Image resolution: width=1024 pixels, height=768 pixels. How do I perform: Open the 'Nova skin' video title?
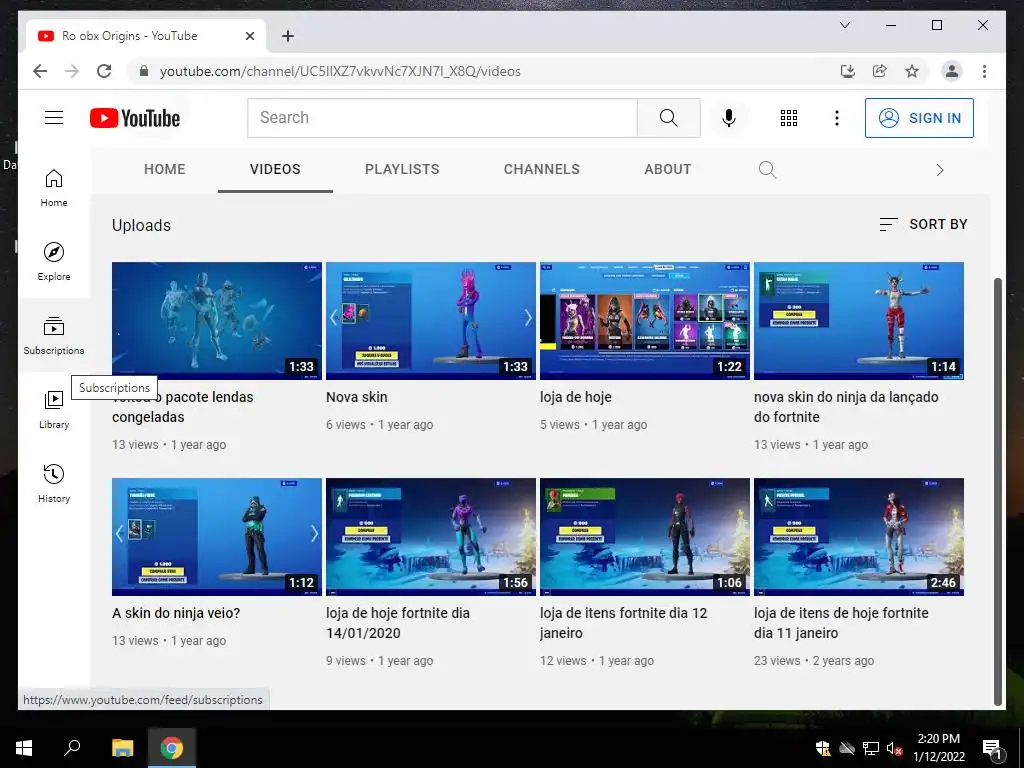click(357, 397)
